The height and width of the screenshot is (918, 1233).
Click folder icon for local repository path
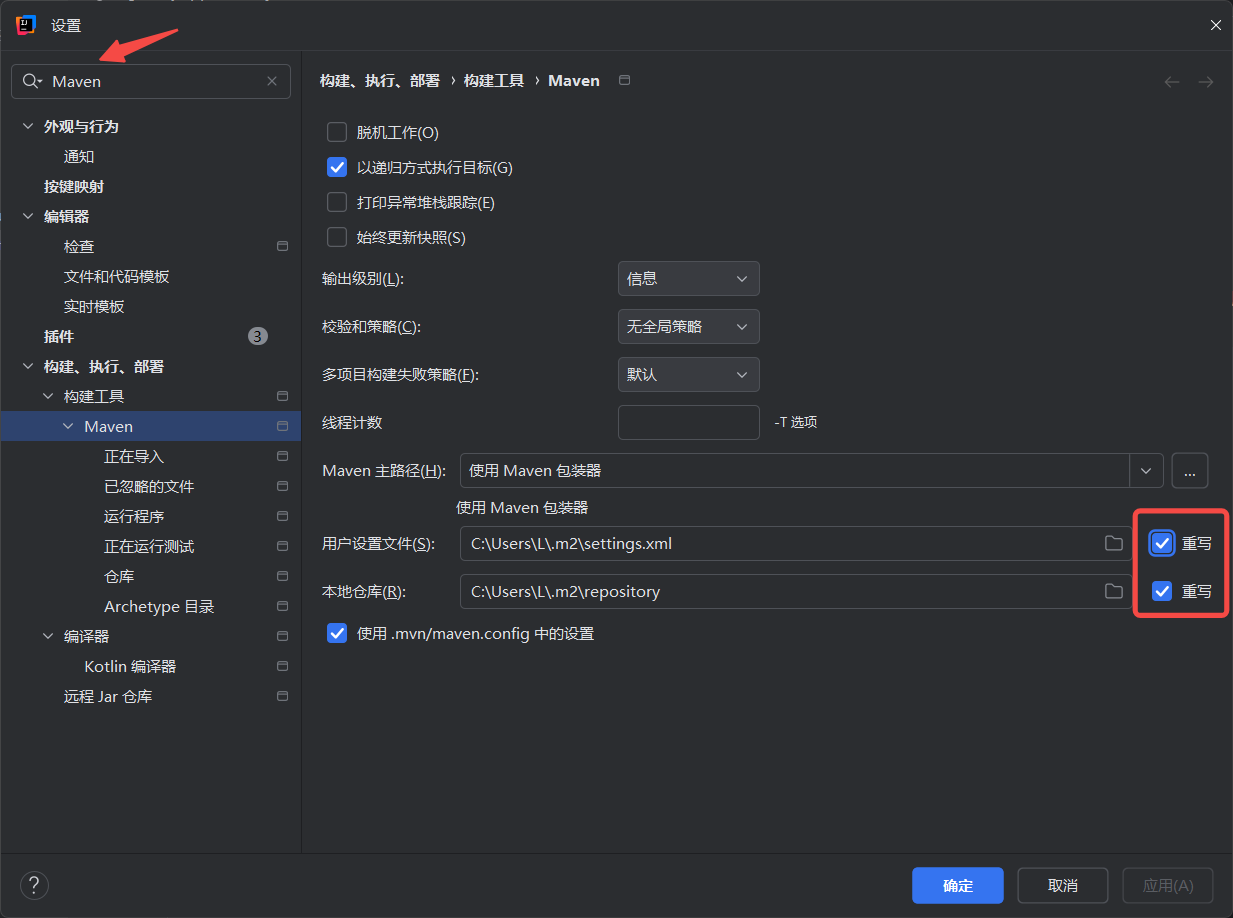1113,591
